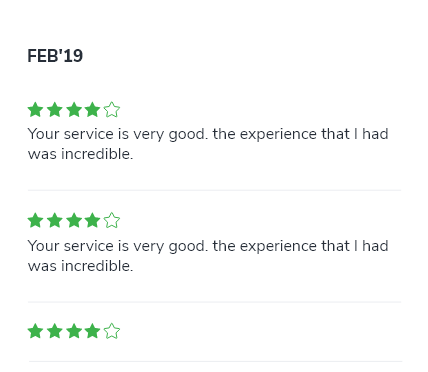Click the first star of the first review

pyautogui.click(x=35, y=110)
